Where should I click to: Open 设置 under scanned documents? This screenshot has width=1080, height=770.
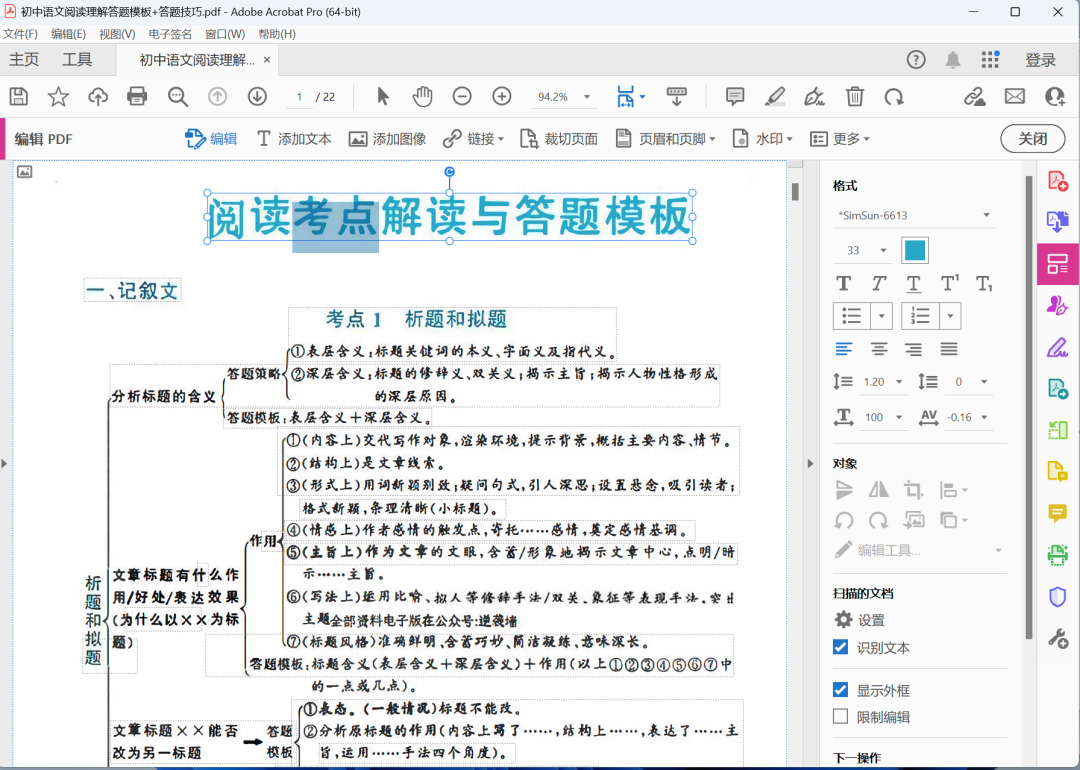click(860, 620)
